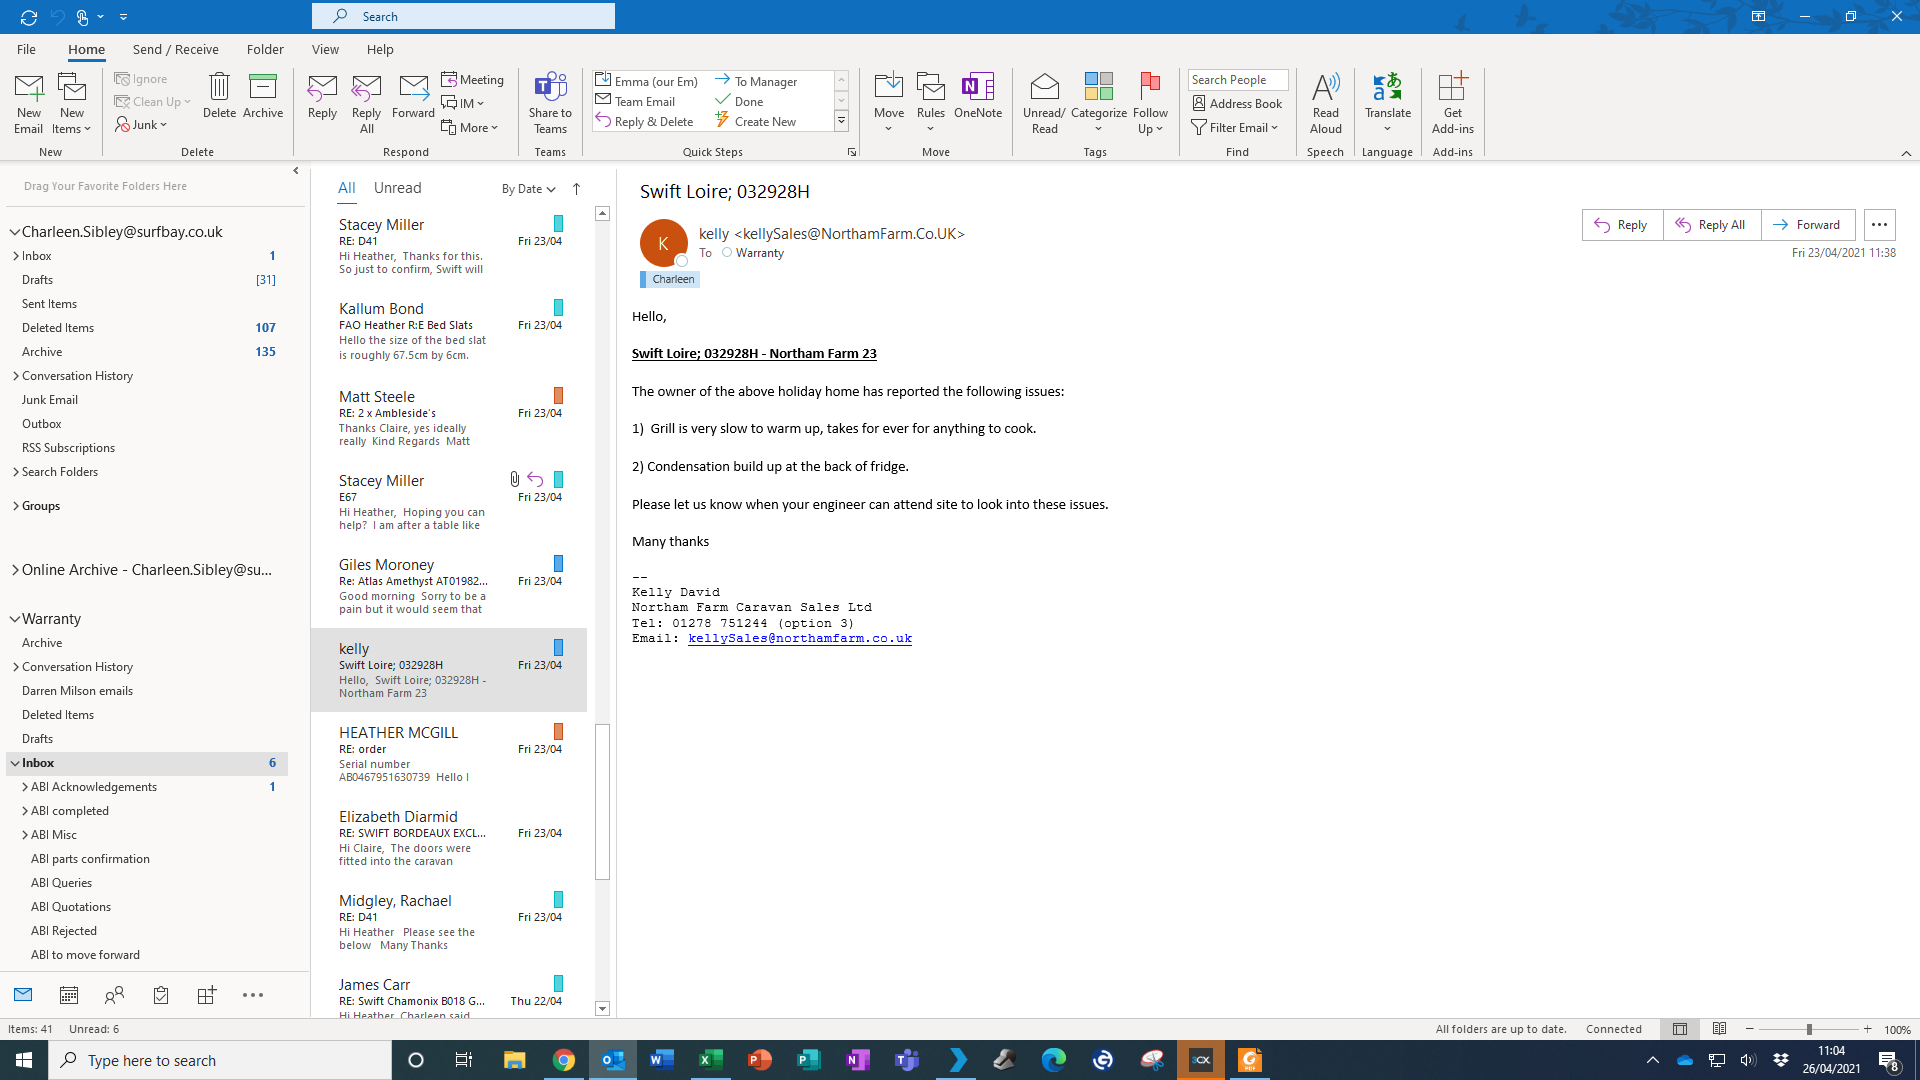Expand the ABI Acknowledgements folder
The image size is (1920, 1080).
point(25,787)
